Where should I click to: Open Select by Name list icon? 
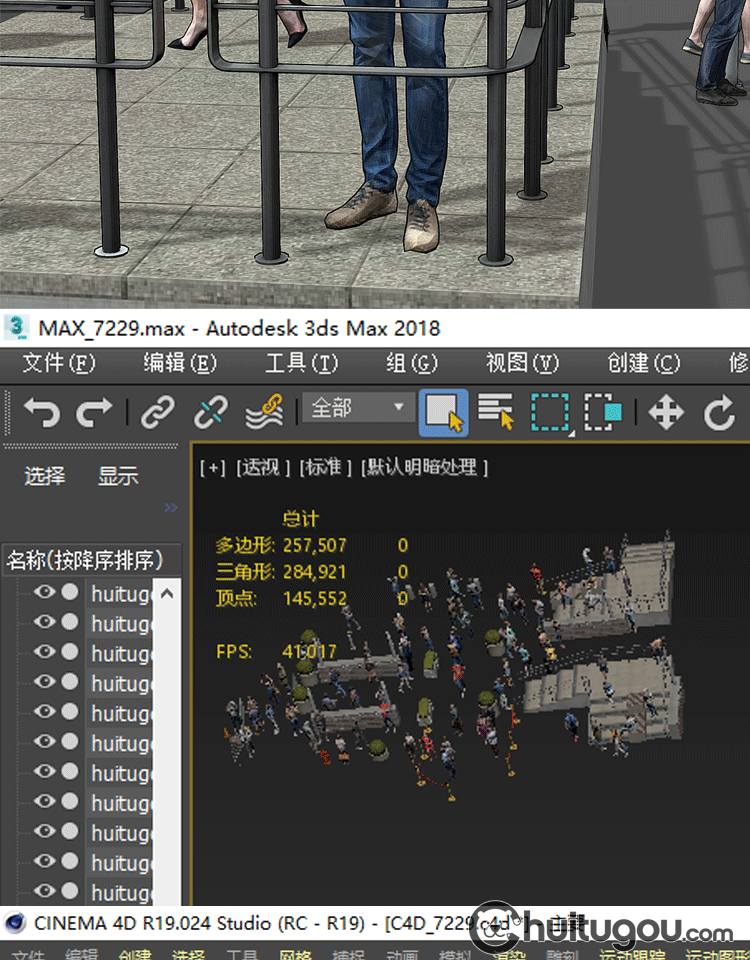pos(496,411)
